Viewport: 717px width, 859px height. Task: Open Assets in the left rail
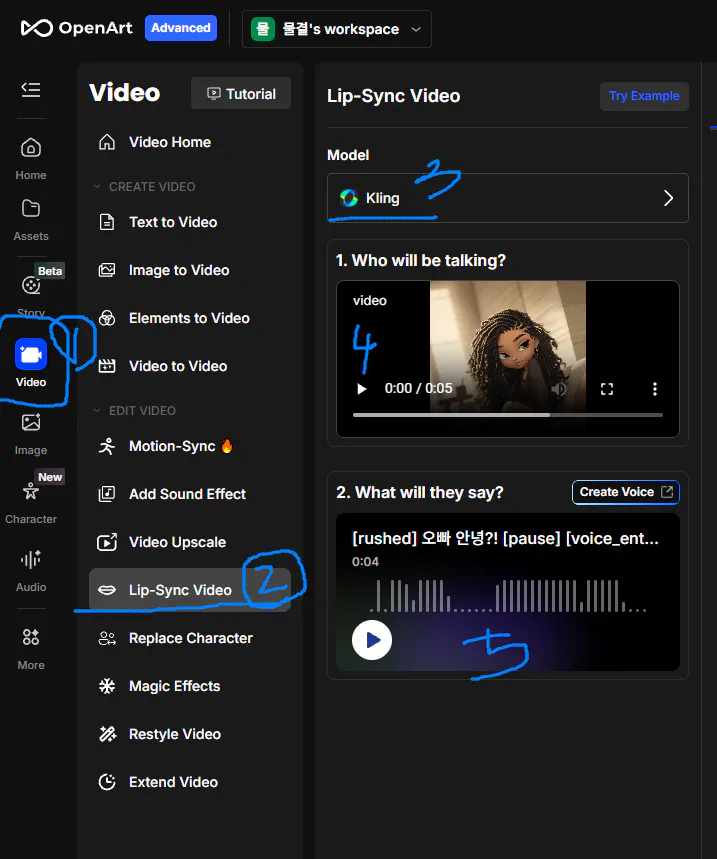tap(31, 220)
